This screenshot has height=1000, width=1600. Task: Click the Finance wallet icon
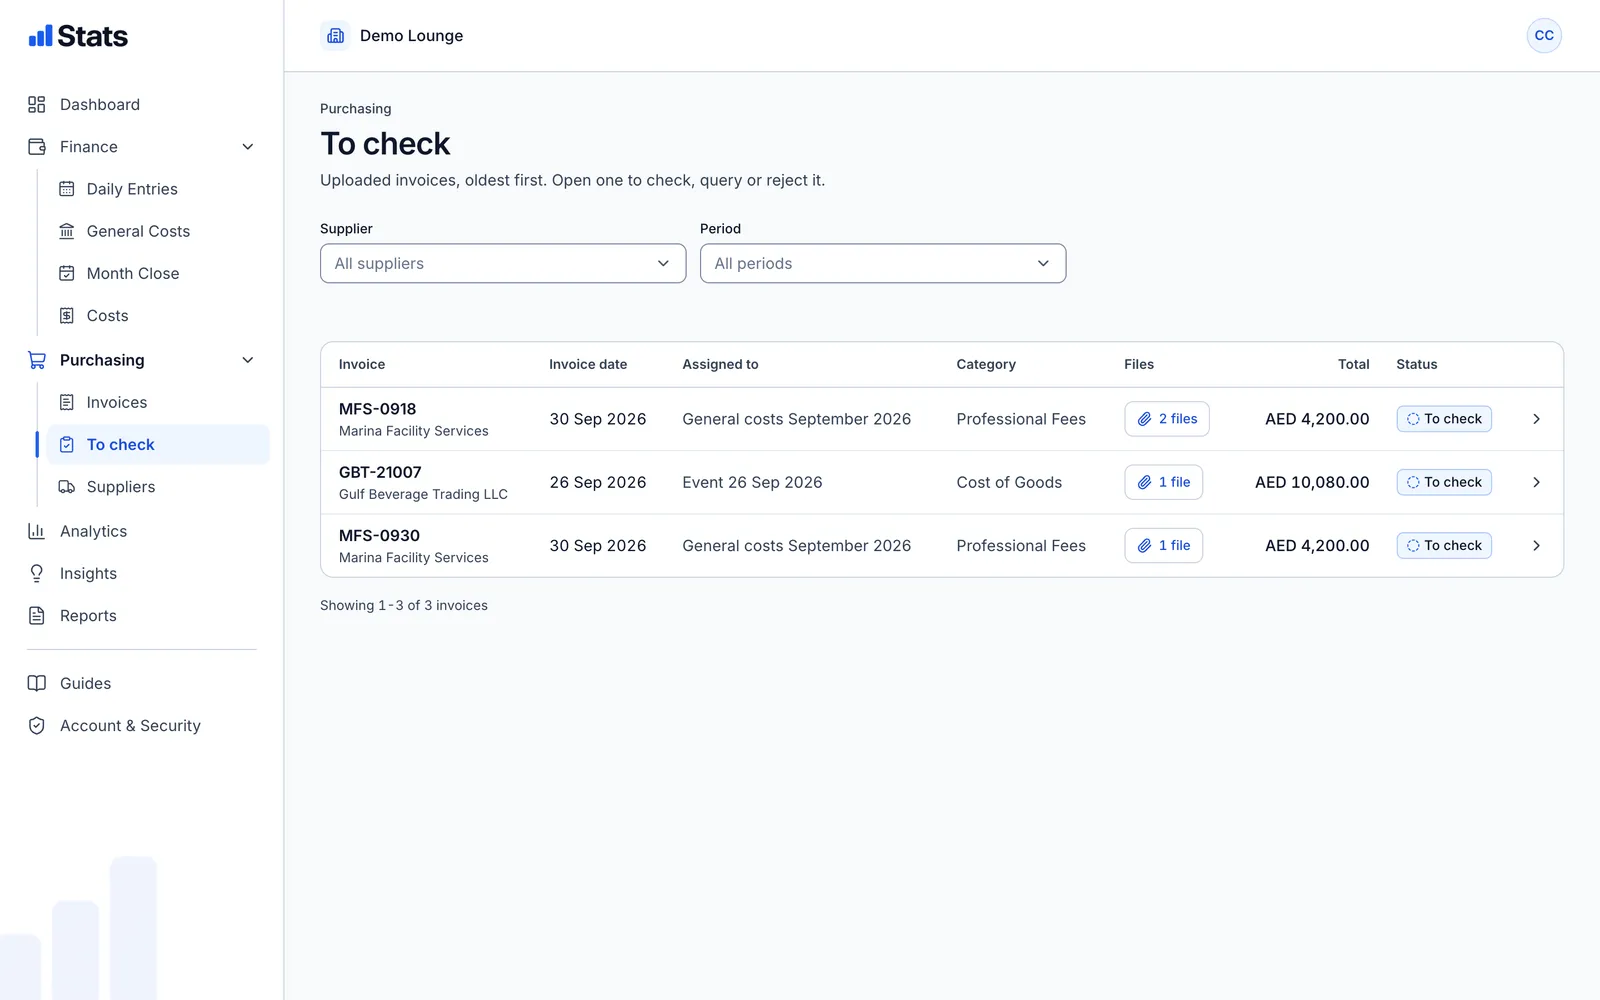(37, 147)
